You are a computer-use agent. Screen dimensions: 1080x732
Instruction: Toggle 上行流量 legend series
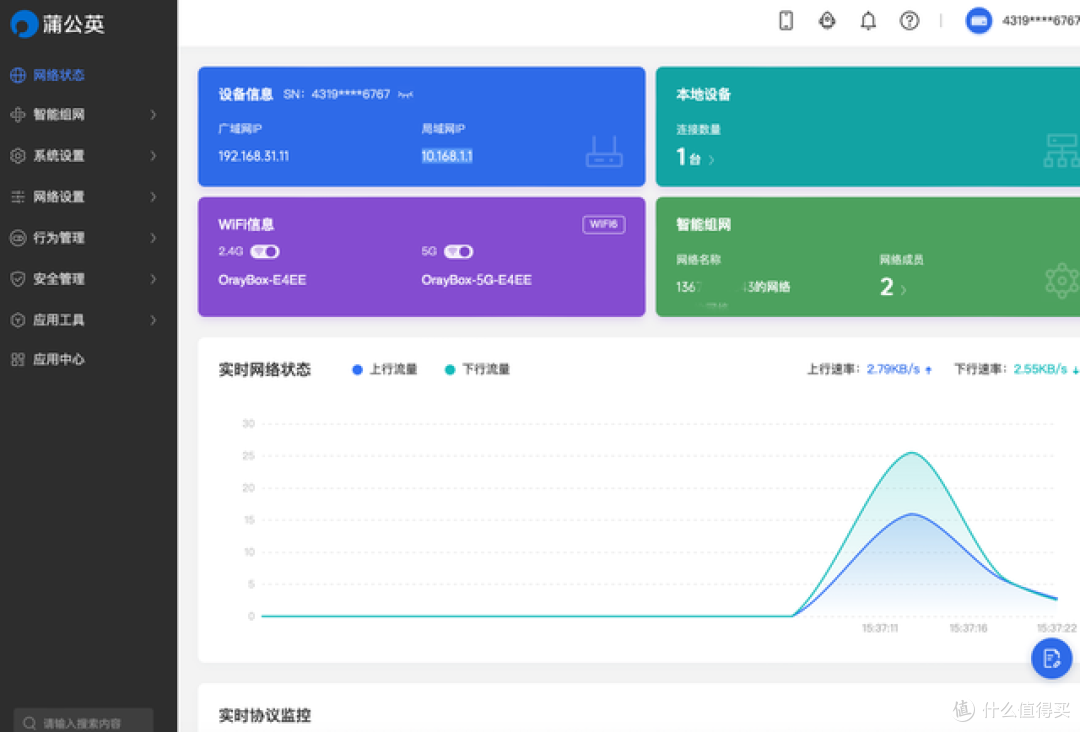(x=384, y=370)
